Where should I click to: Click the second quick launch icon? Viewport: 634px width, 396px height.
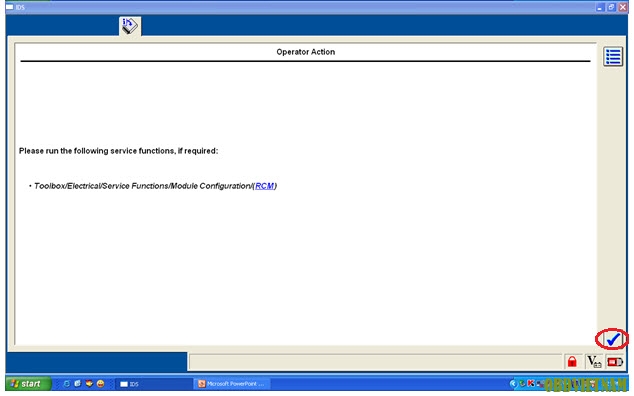(78, 383)
